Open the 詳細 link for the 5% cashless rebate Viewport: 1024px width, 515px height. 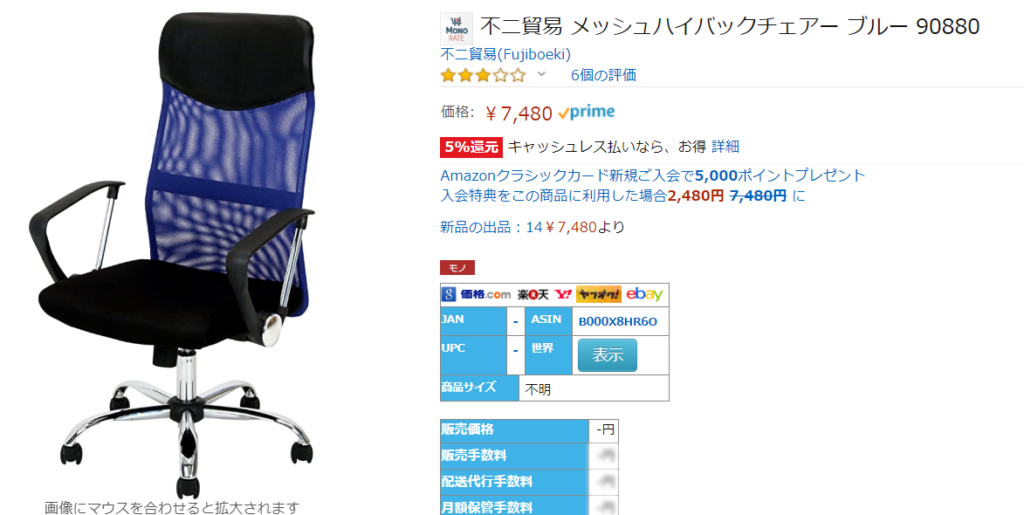(x=726, y=146)
